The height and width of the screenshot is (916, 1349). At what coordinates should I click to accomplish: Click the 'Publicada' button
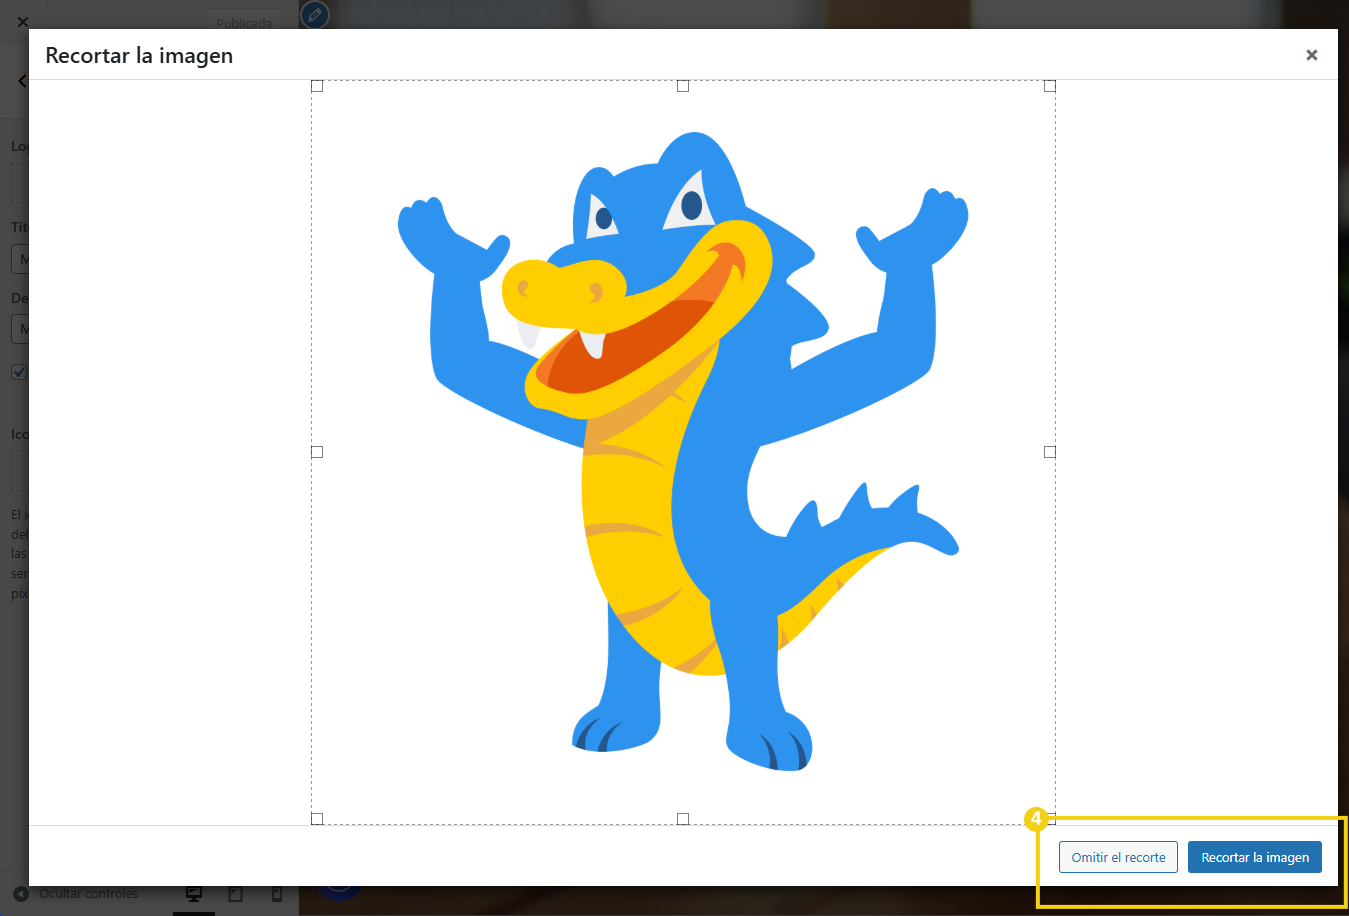[243, 21]
